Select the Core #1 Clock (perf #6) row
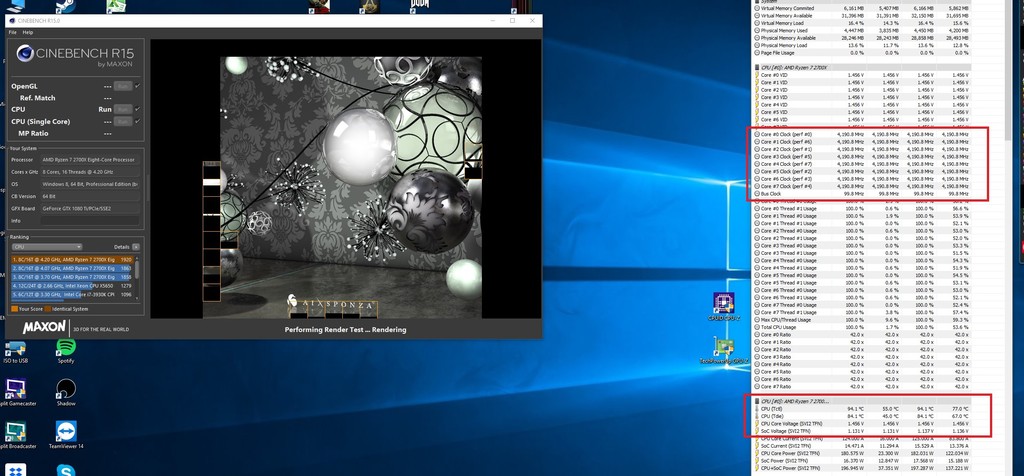 pyautogui.click(x=862, y=141)
